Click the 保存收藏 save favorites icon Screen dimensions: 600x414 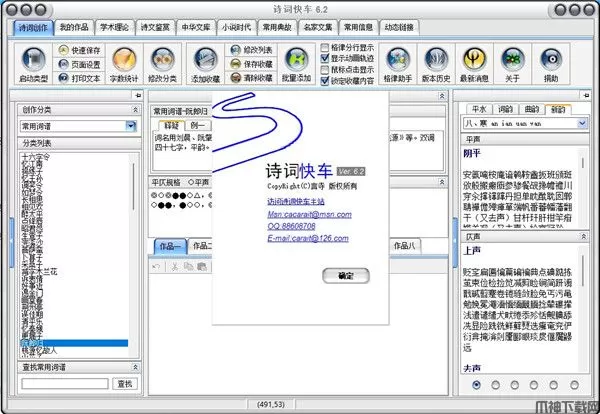click(236, 64)
